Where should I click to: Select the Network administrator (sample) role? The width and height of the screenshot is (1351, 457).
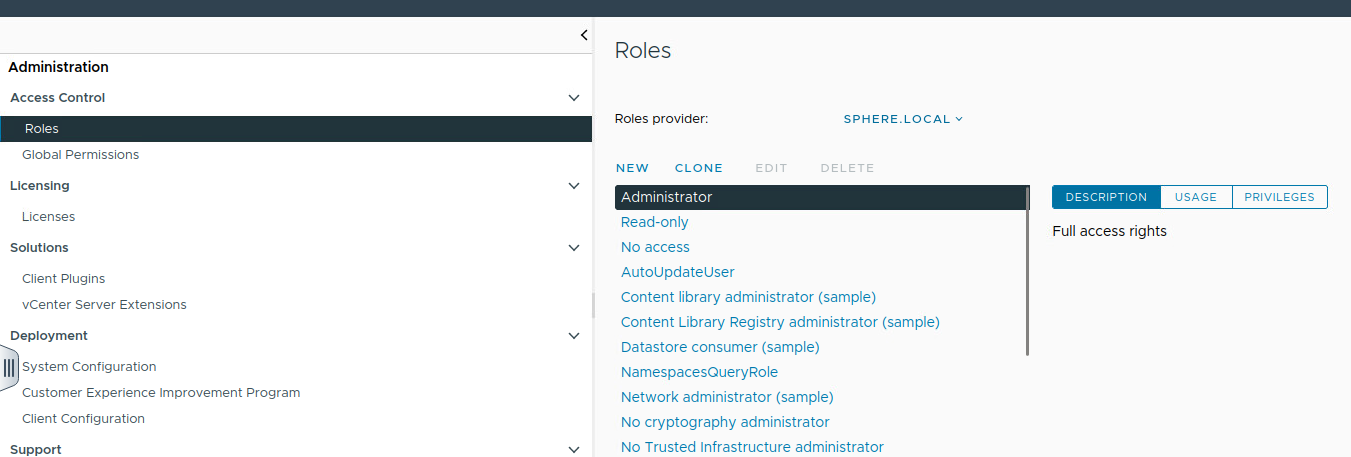click(726, 397)
